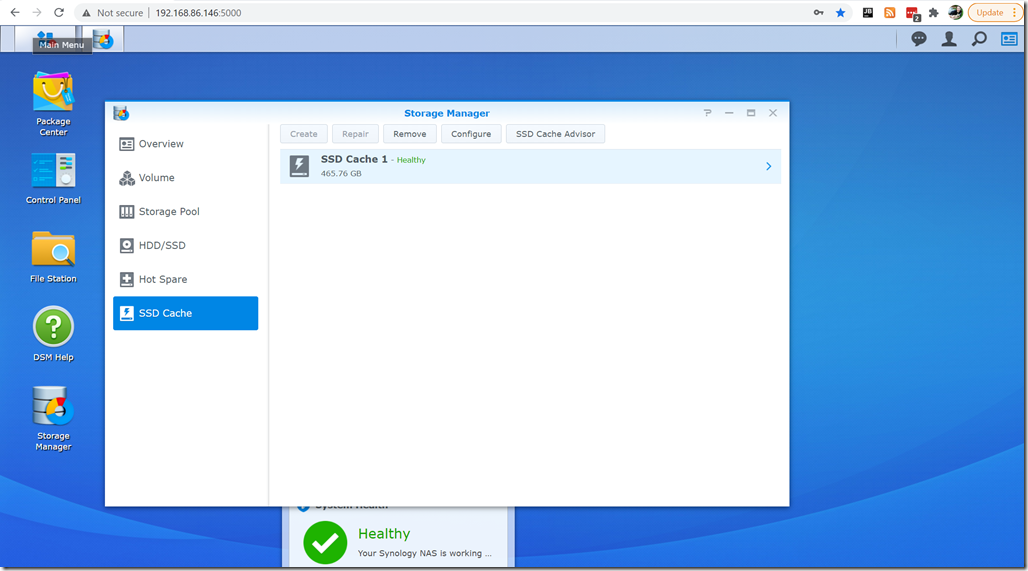Select SSD Cache sidebar item
1028x571 pixels.
[x=186, y=313]
